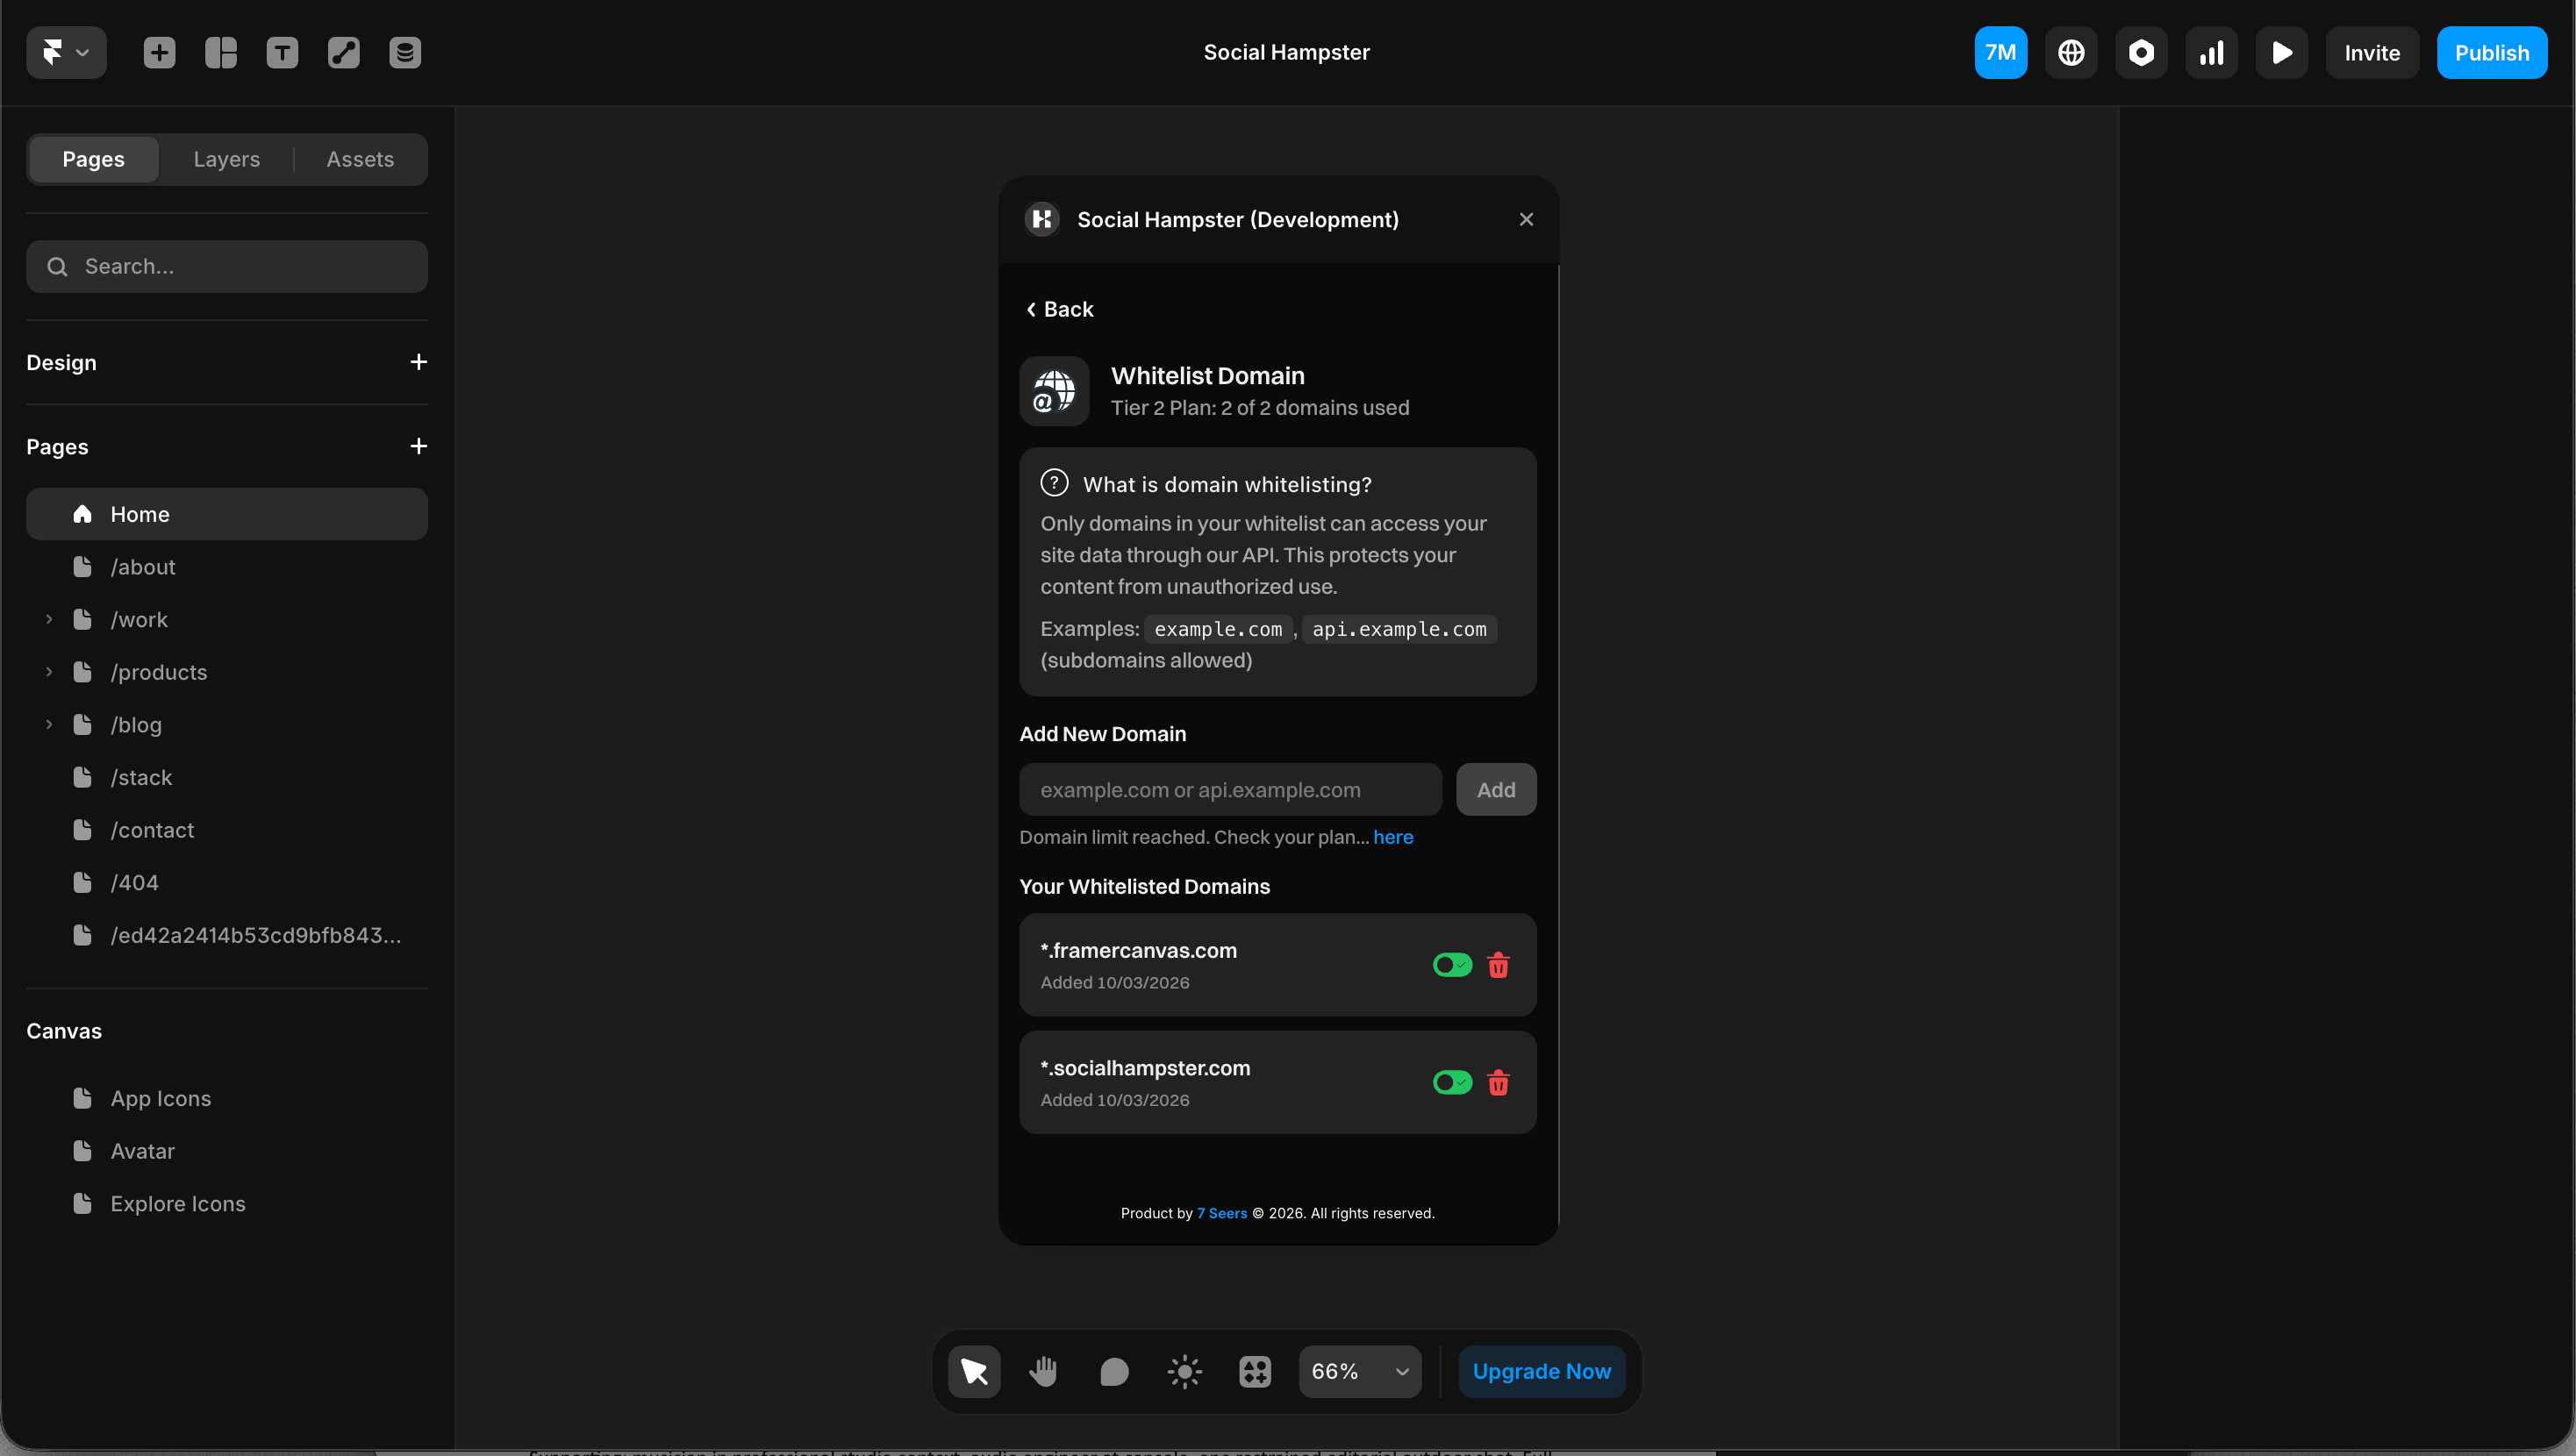The height and width of the screenshot is (1456, 2576).
Task: Go Back in the plugin dialog
Action: click(x=1060, y=309)
